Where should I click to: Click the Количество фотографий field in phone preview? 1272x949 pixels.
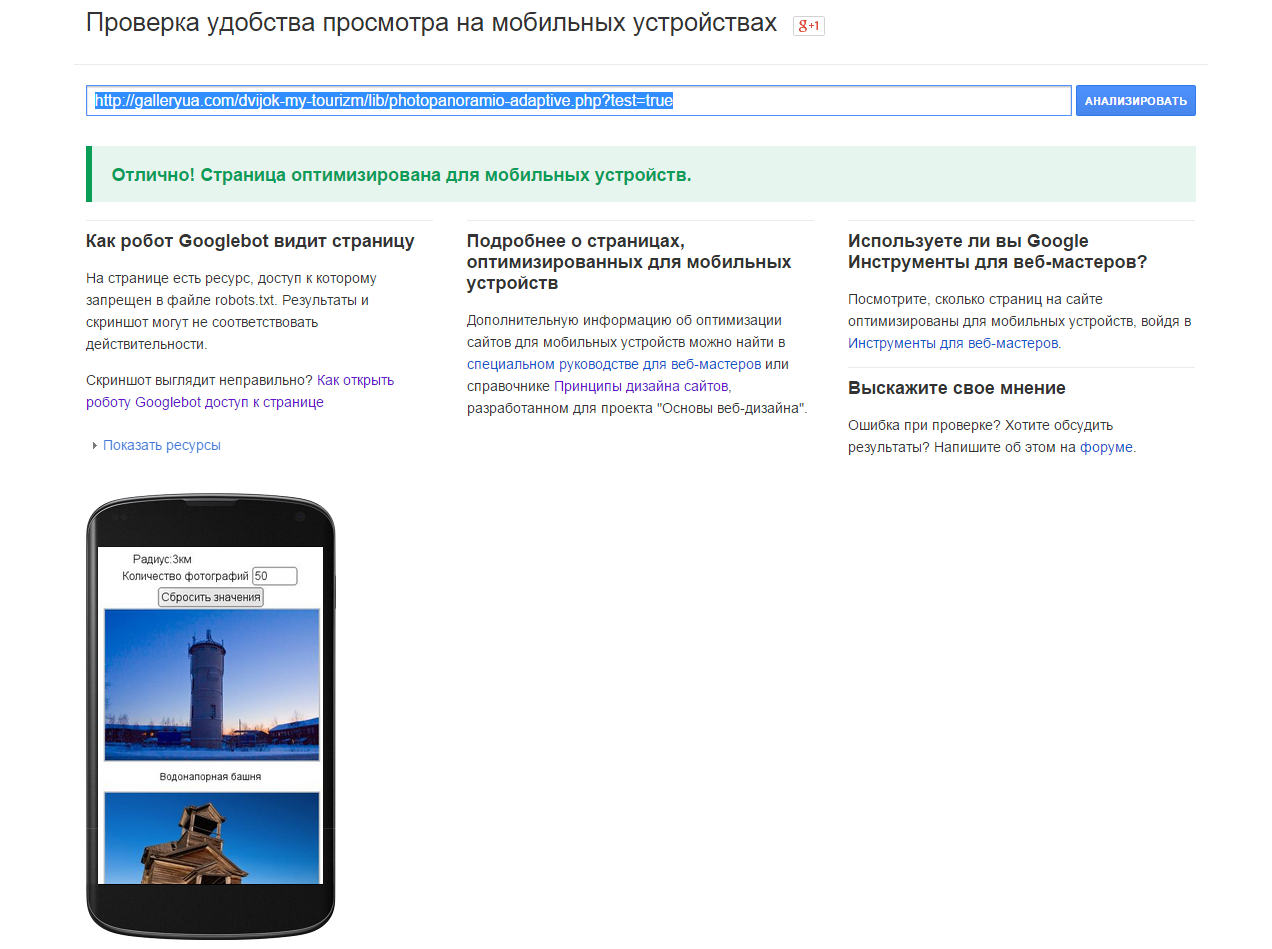[274, 576]
